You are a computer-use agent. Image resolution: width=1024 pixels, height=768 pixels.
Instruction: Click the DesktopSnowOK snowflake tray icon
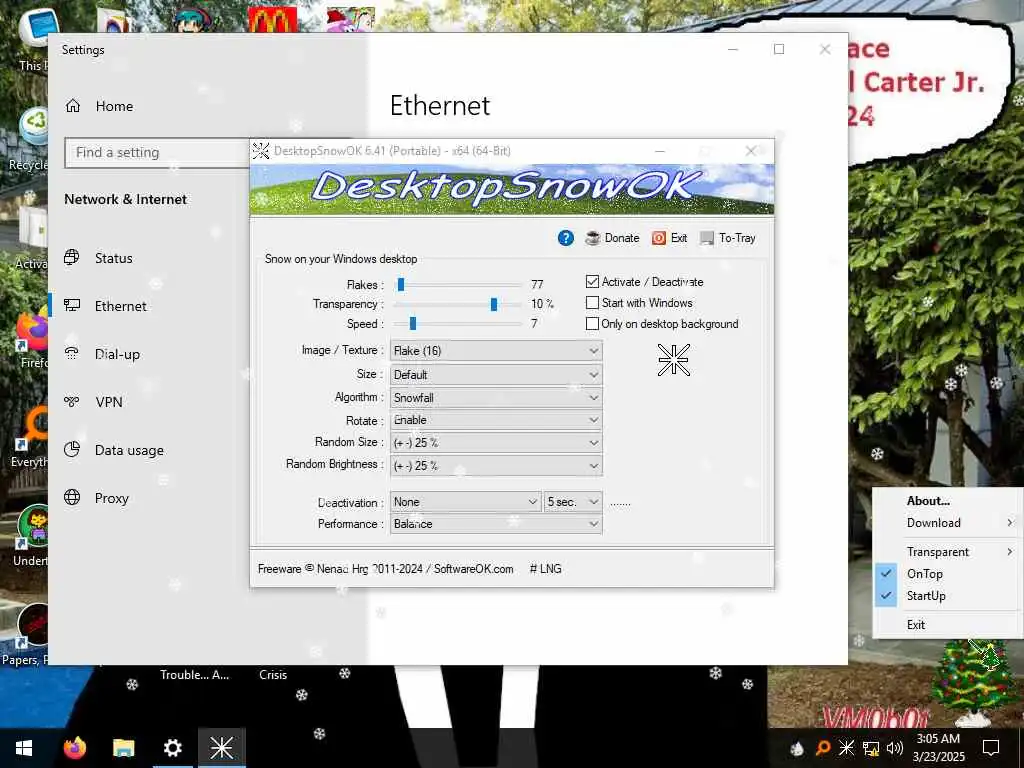pyautogui.click(x=846, y=748)
